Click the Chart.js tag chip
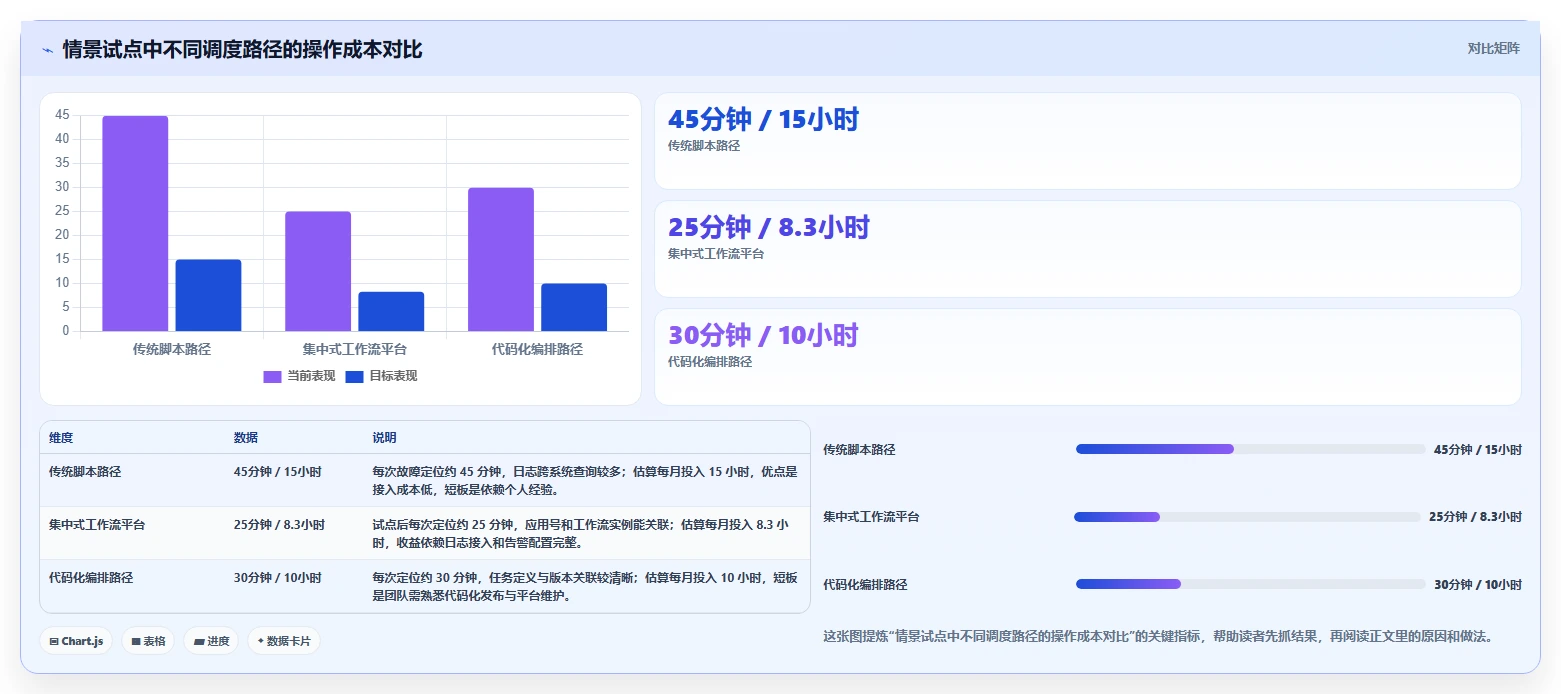Image resolution: width=1561 pixels, height=694 pixels. coord(76,641)
